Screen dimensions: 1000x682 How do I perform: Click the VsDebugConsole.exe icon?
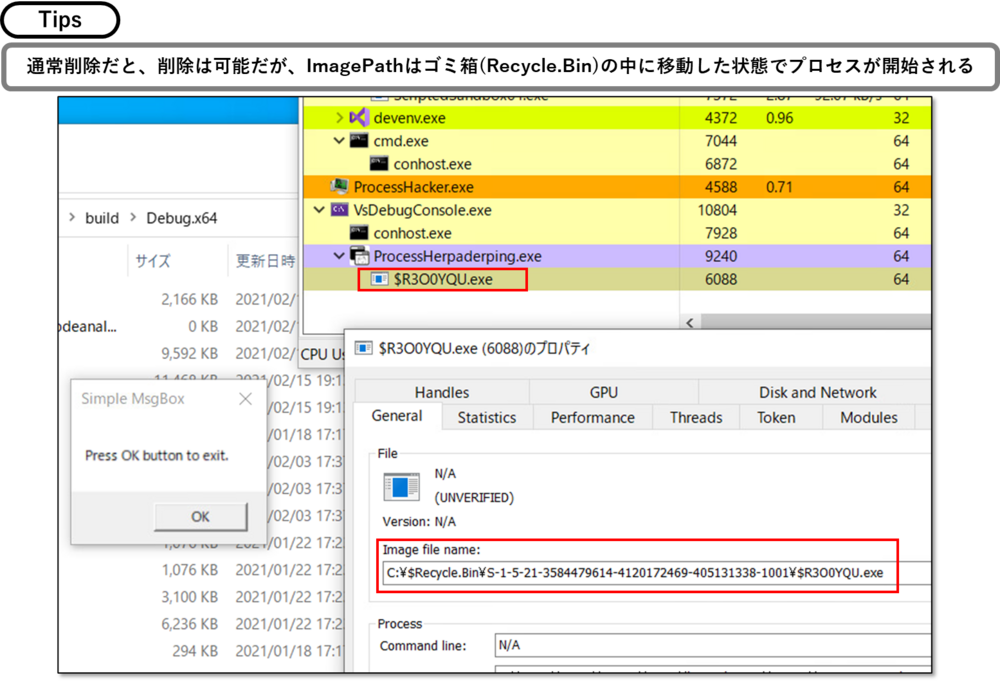coord(339,210)
